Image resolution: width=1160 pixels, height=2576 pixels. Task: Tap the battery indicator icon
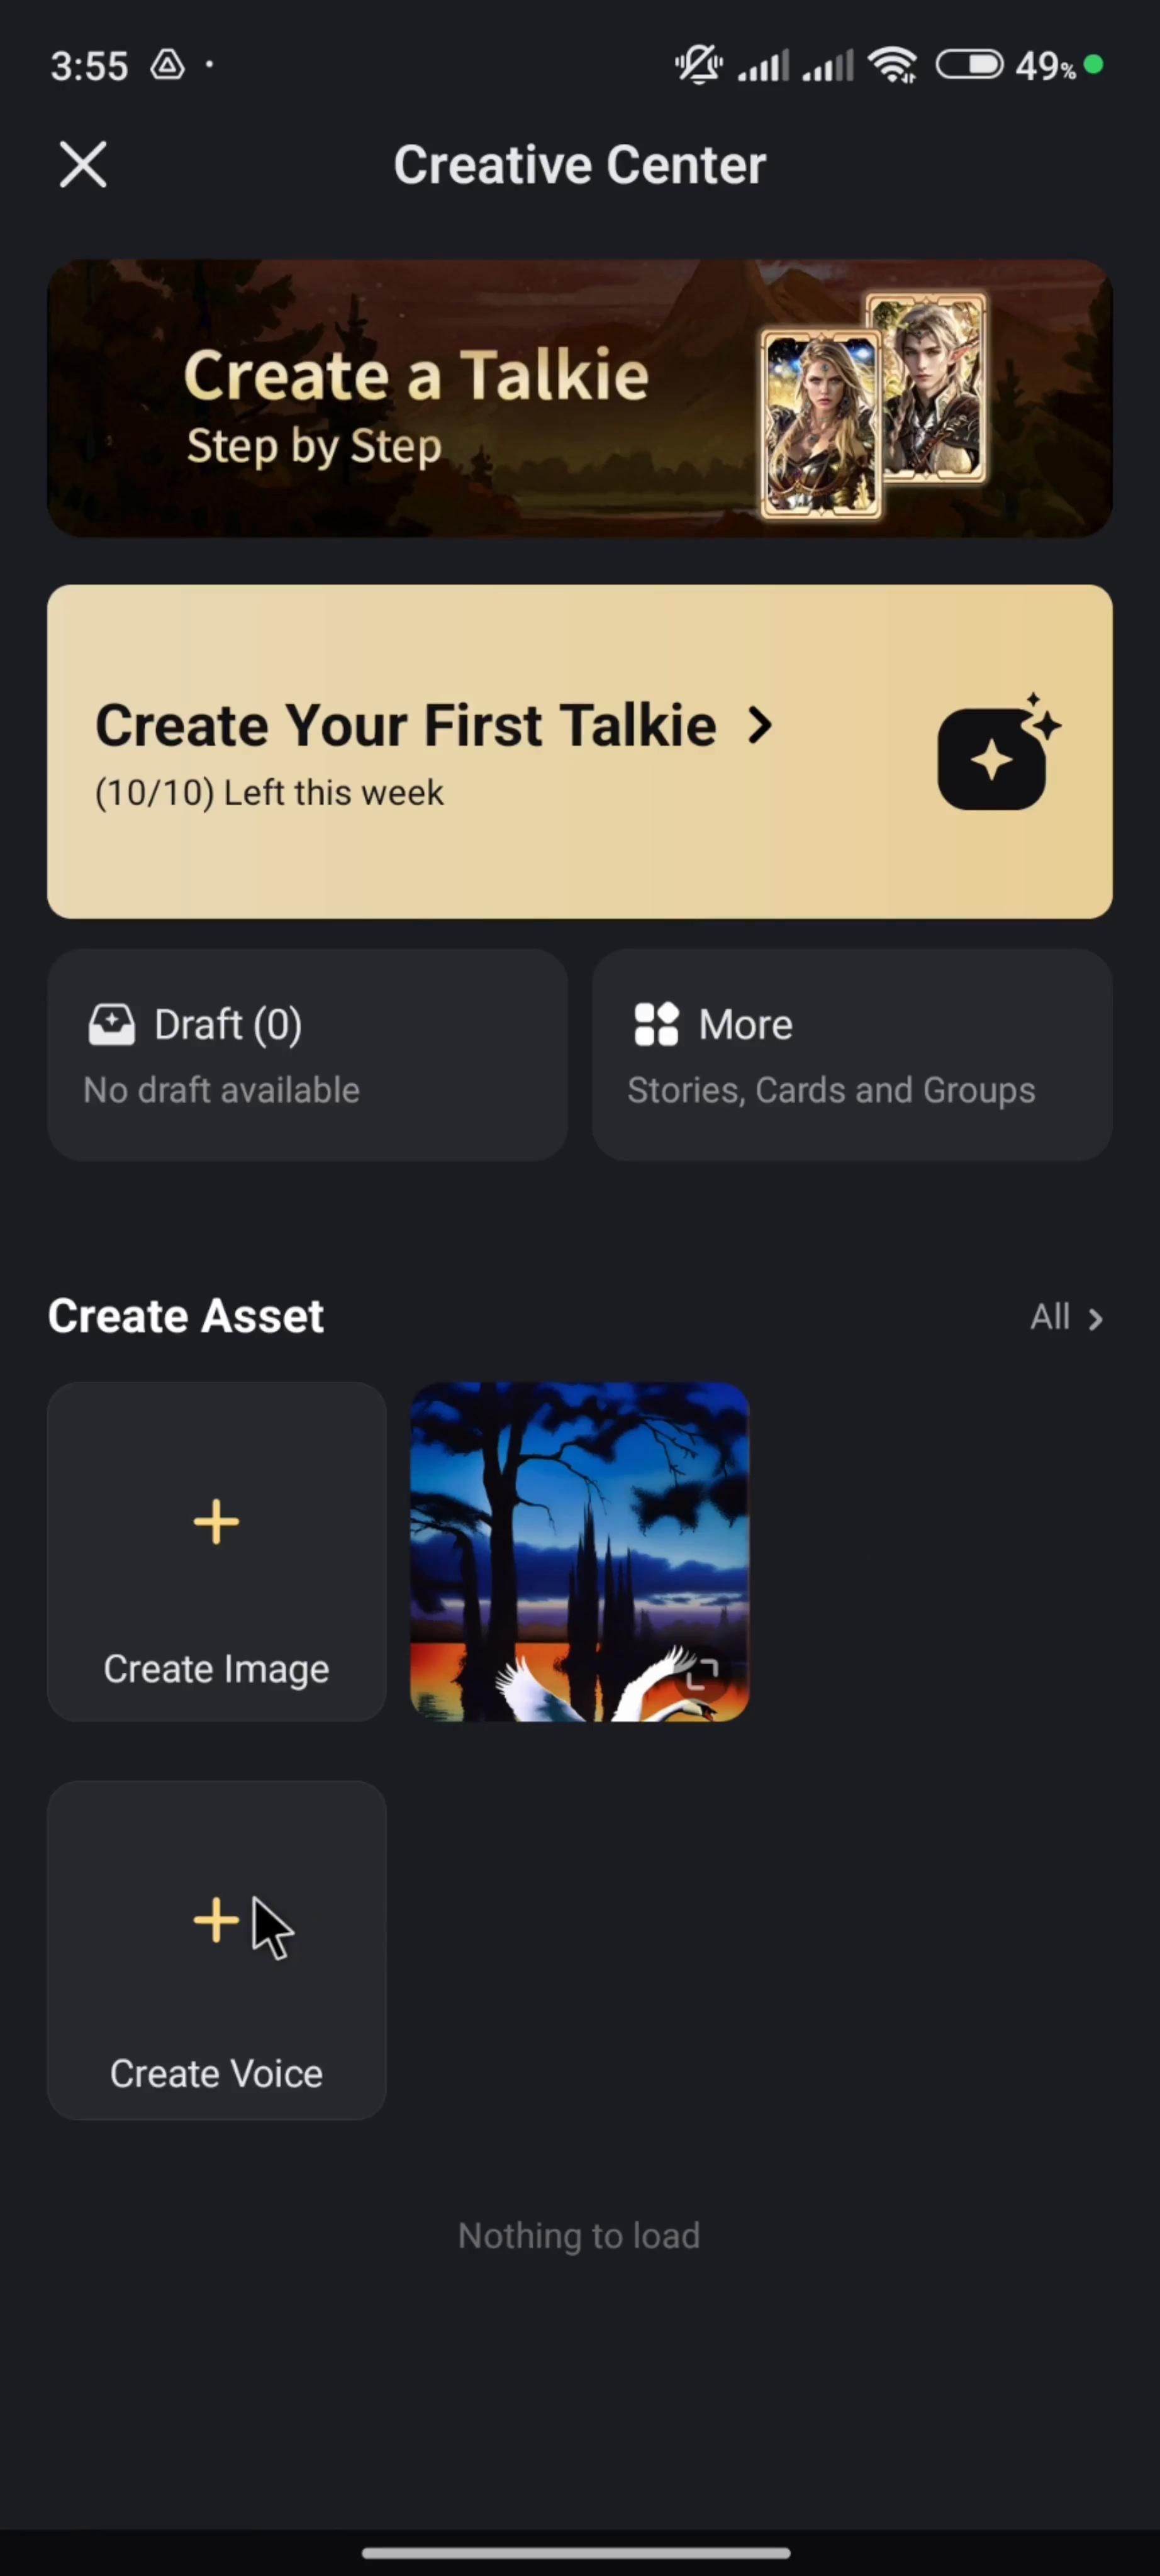(969, 66)
